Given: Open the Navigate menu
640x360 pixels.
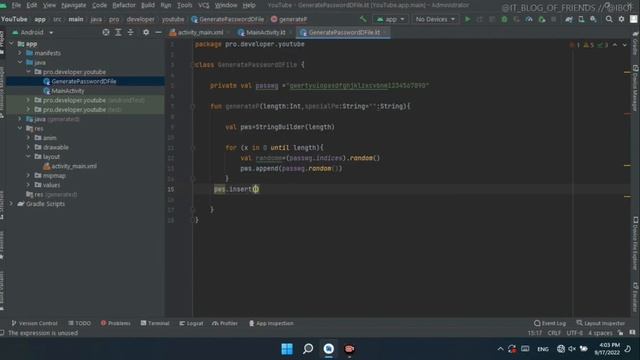Looking at the screenshot, I should pos(73,5).
